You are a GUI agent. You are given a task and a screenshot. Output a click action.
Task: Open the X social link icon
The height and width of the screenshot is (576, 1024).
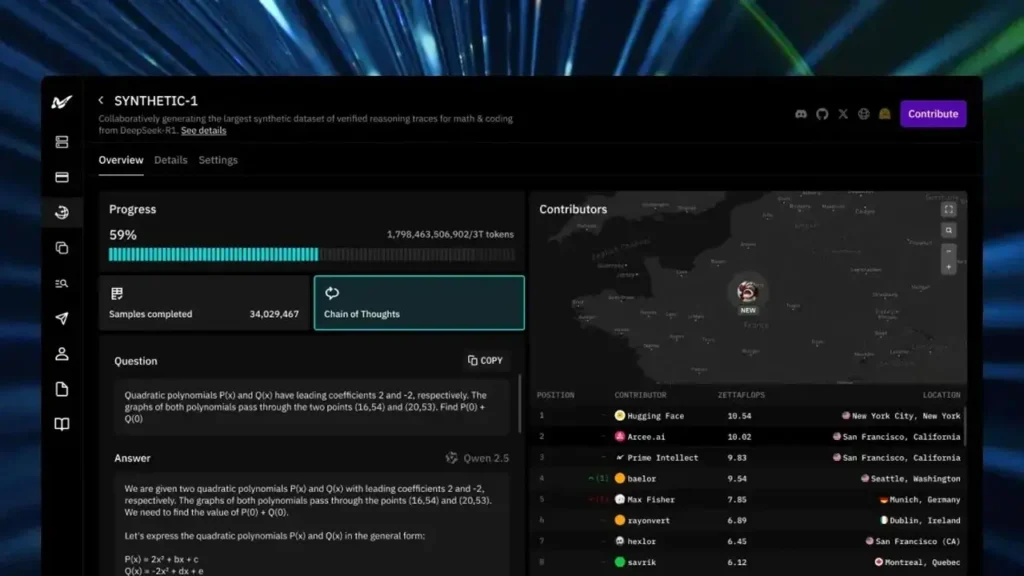click(842, 114)
